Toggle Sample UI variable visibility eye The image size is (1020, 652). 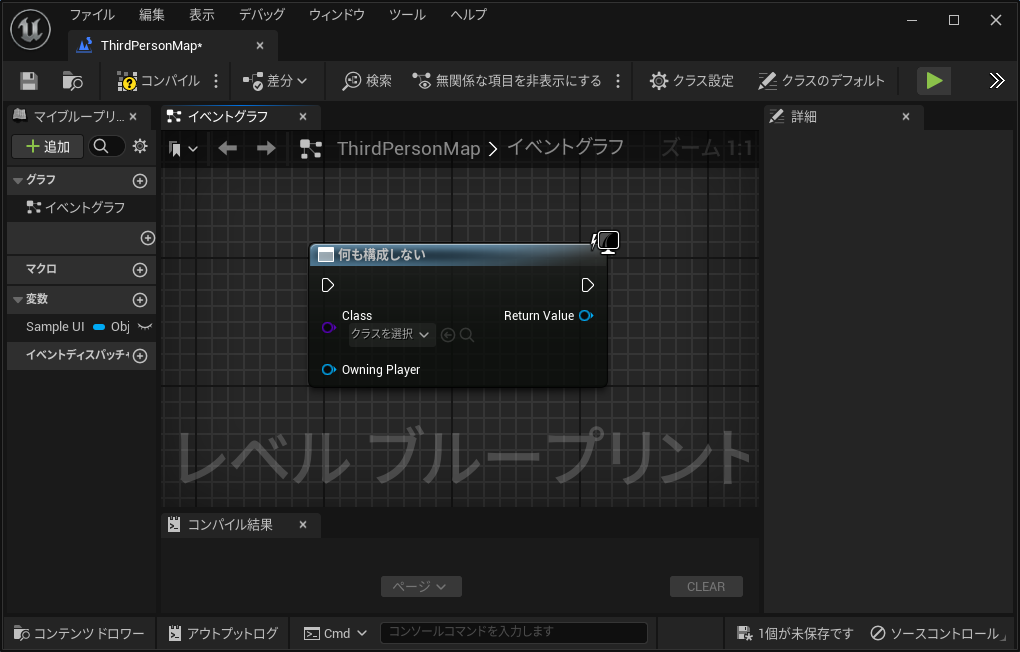coord(145,327)
